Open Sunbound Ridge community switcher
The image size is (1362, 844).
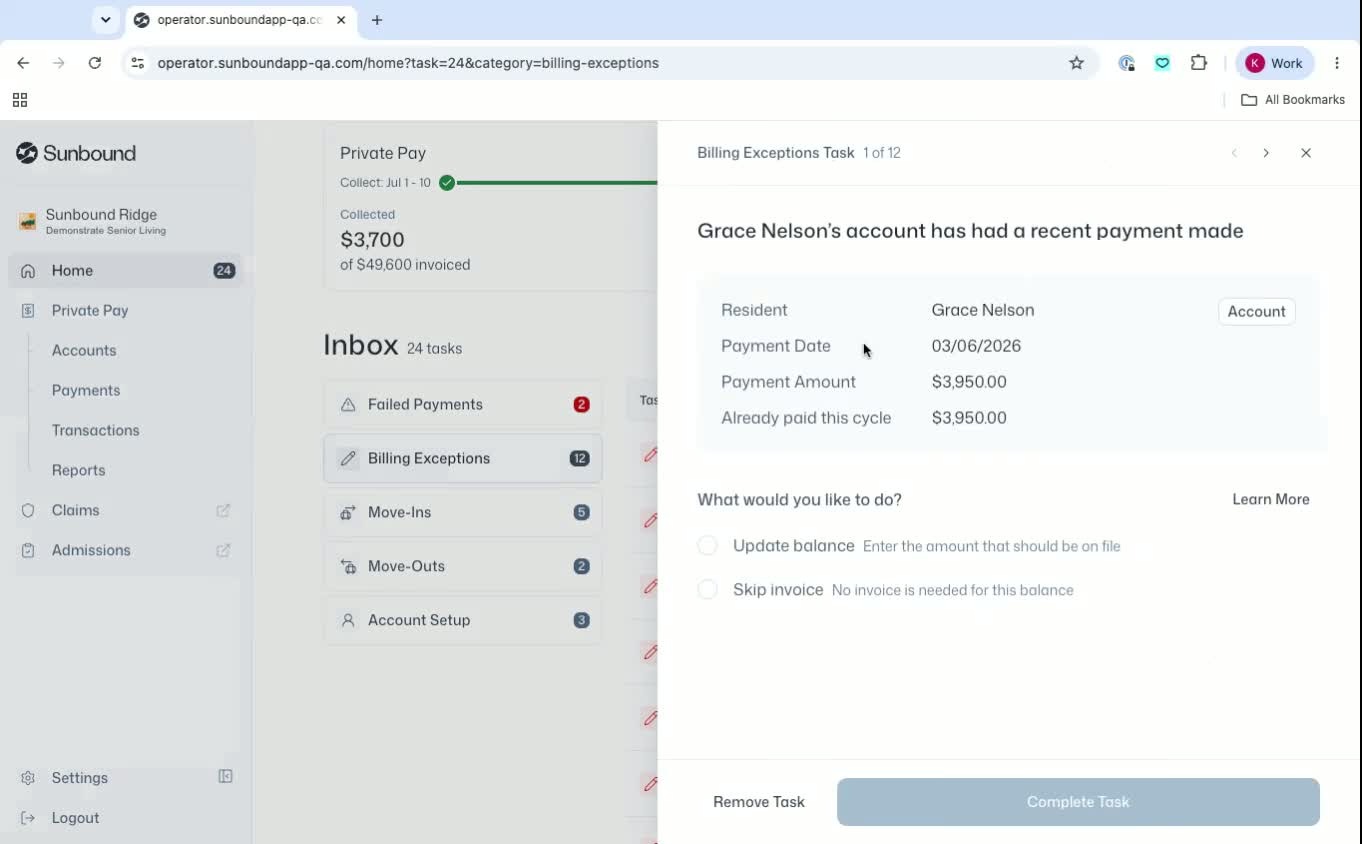(x=126, y=221)
